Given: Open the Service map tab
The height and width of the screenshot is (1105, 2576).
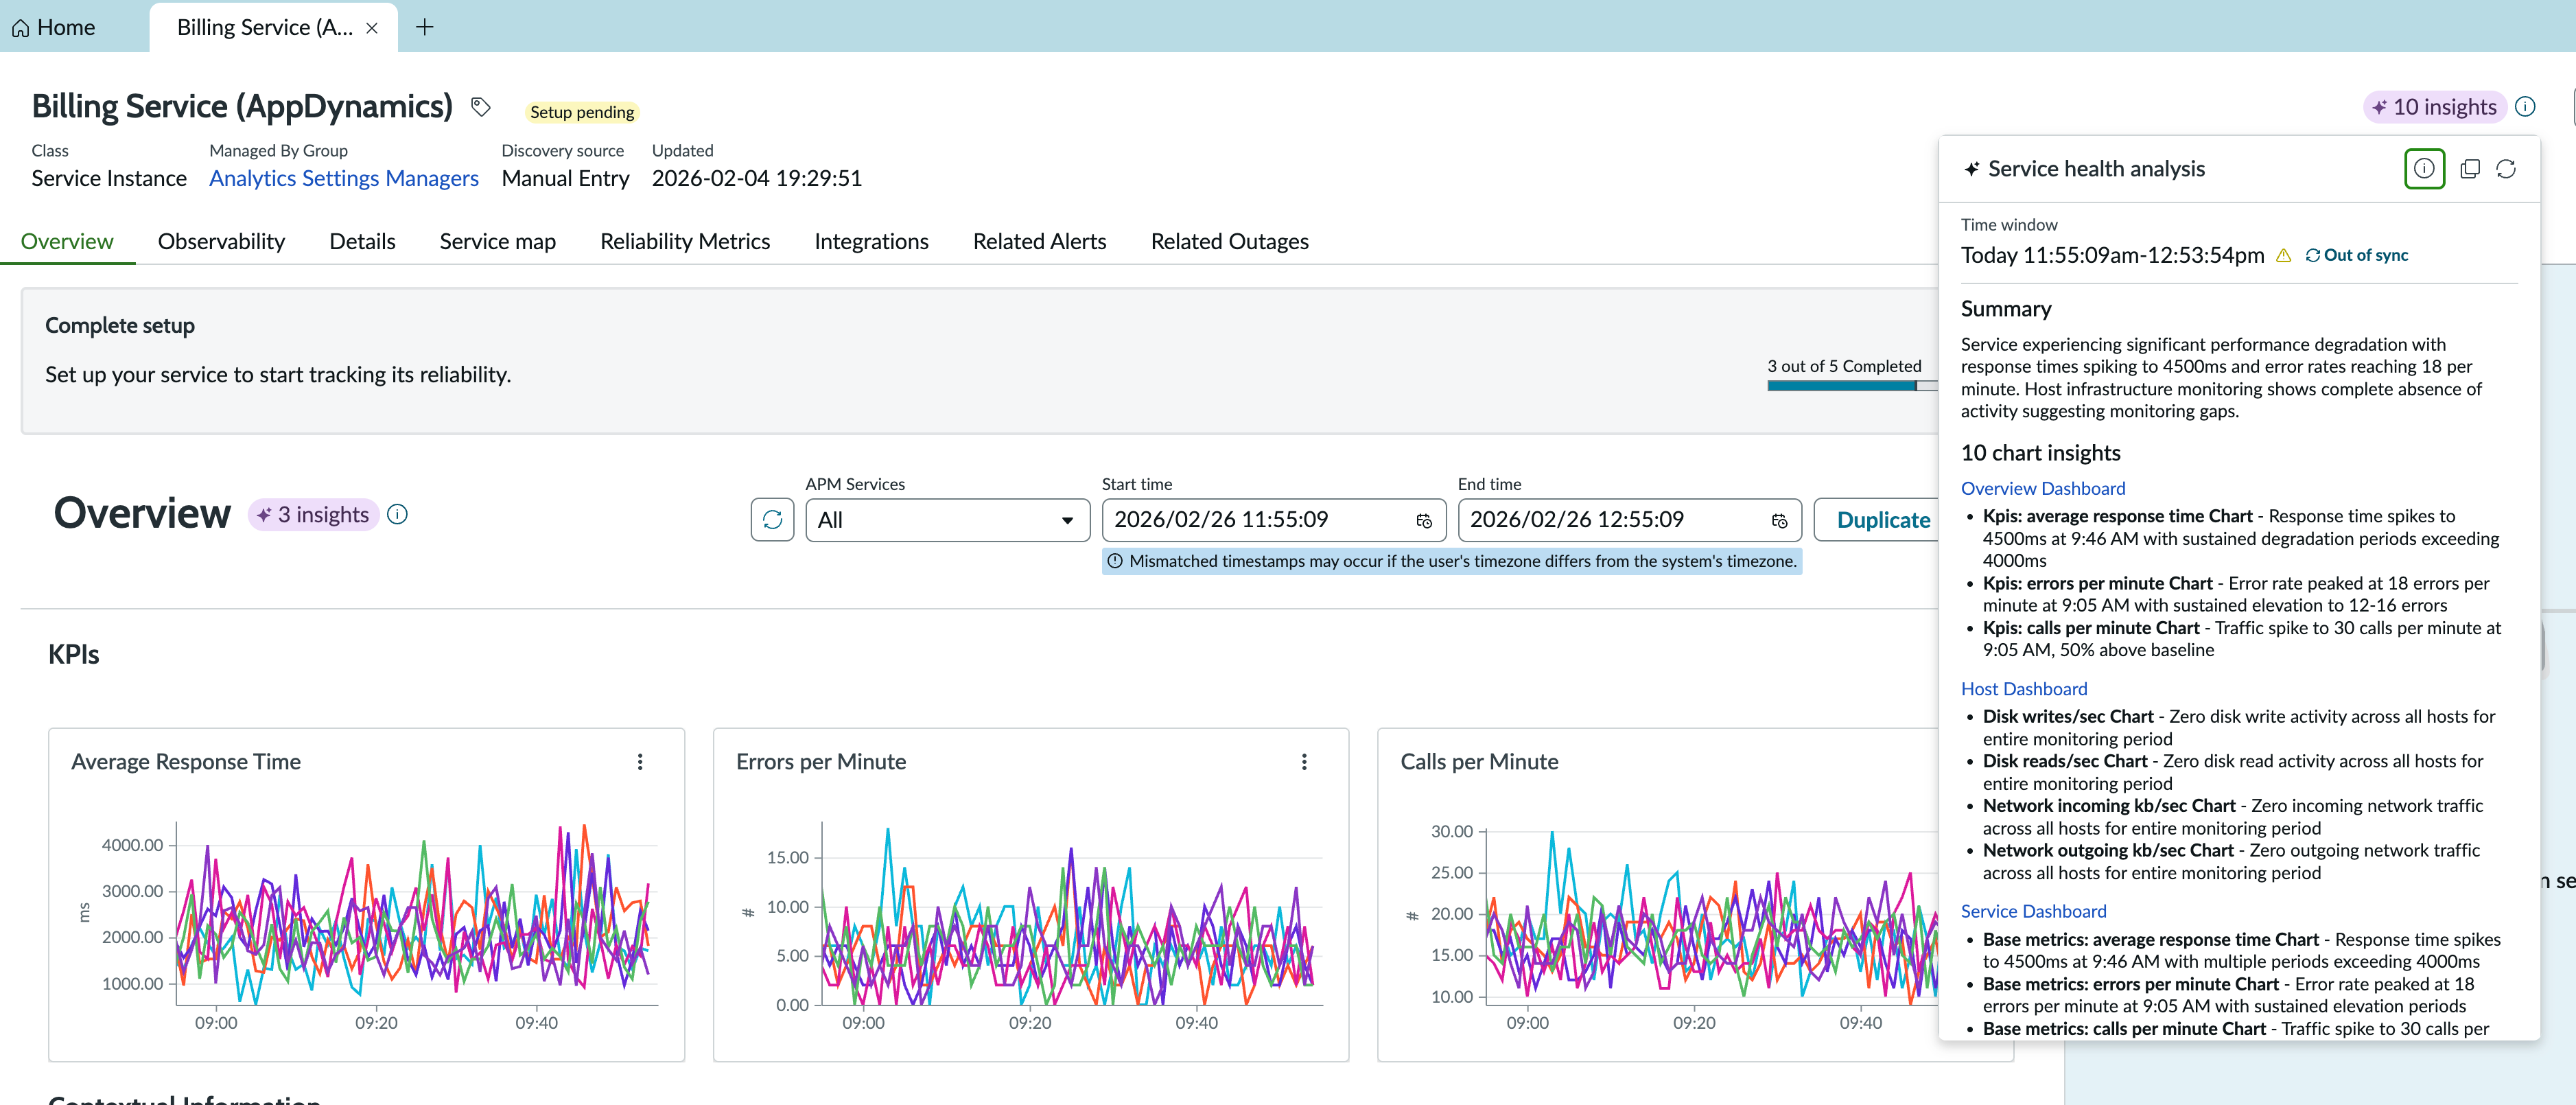Looking at the screenshot, I should [x=498, y=241].
